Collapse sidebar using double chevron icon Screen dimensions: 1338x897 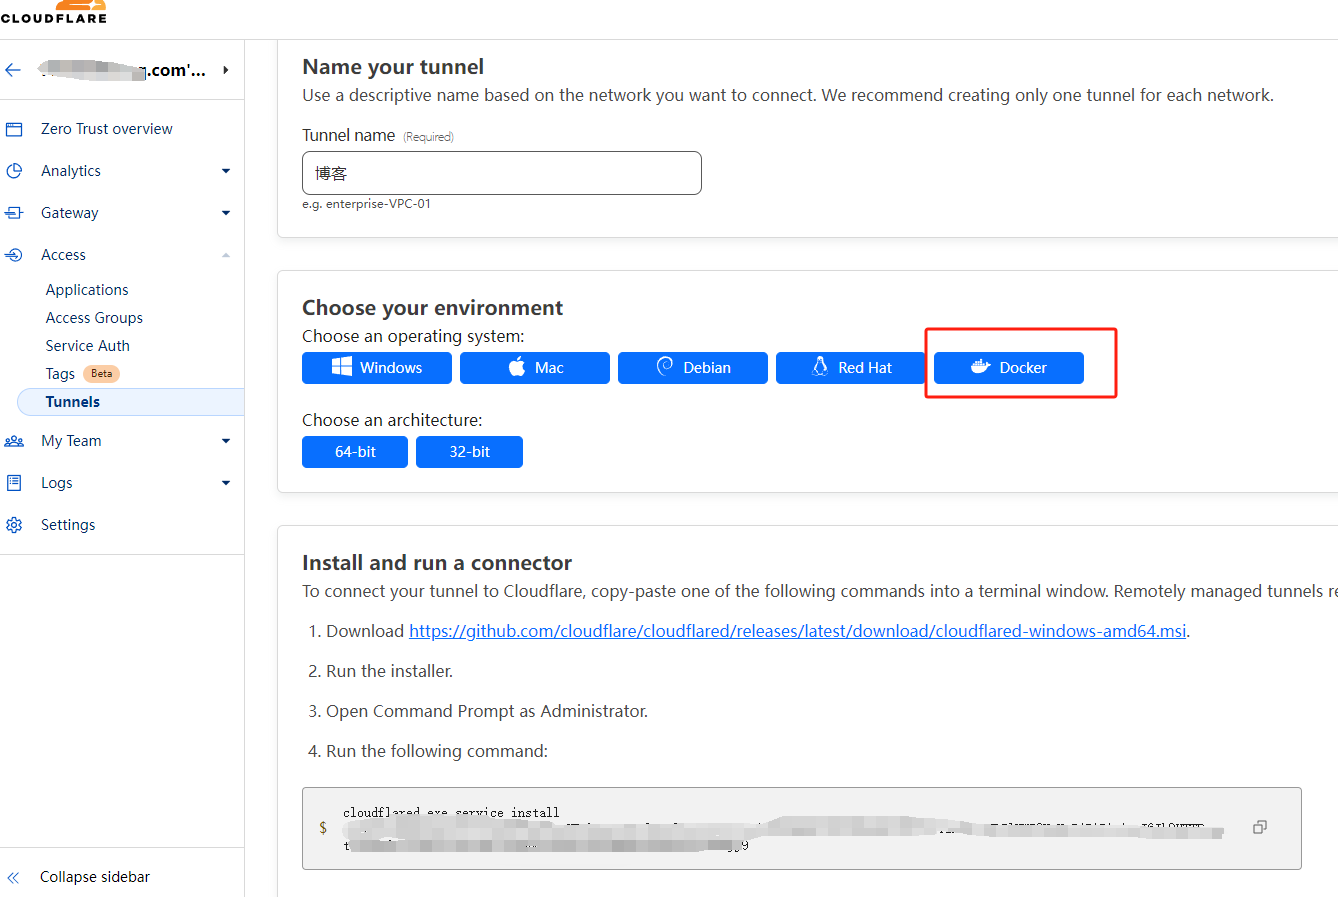(14, 877)
